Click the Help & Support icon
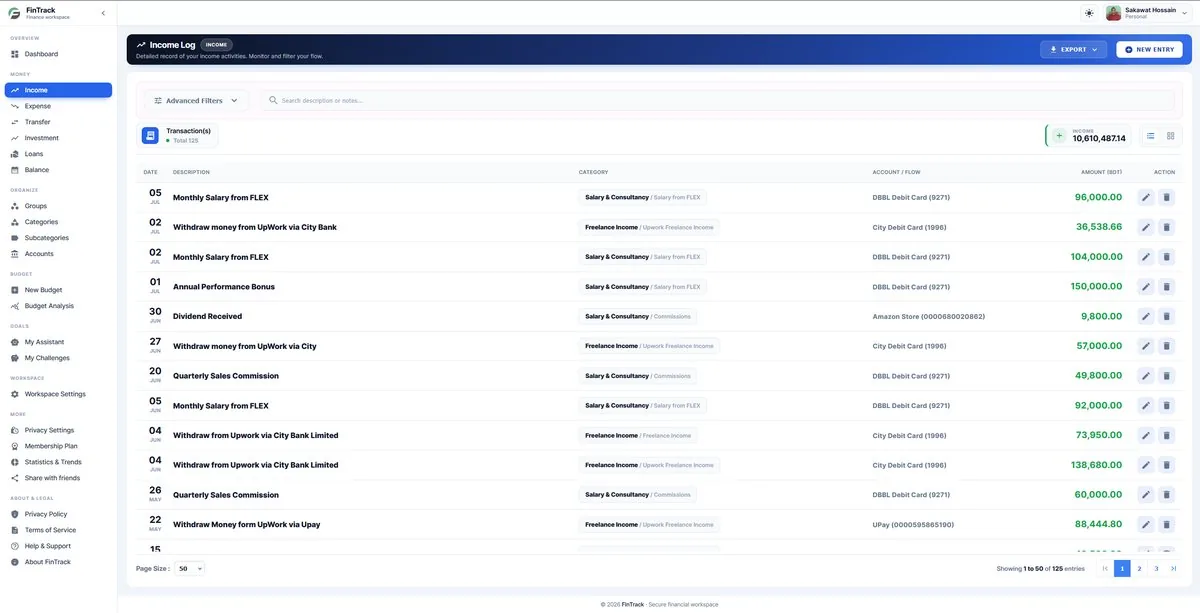Image resolution: width=1200 pixels, height=613 pixels. point(15,546)
